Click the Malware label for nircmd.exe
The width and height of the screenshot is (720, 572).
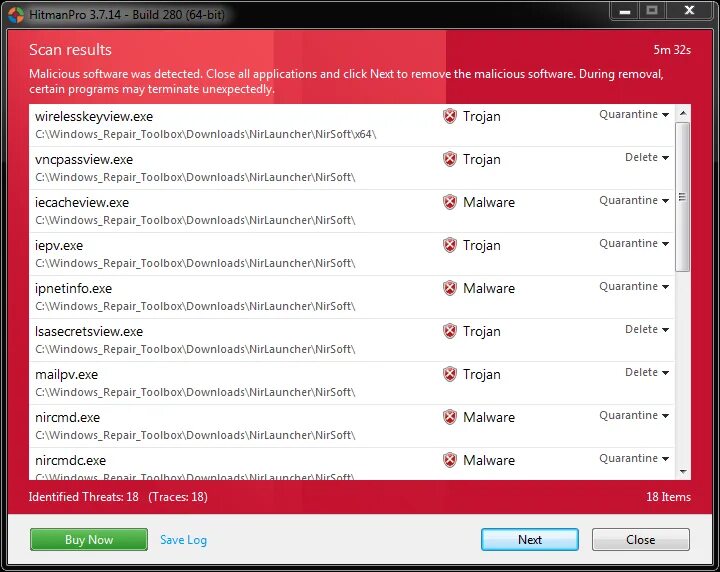coord(489,418)
